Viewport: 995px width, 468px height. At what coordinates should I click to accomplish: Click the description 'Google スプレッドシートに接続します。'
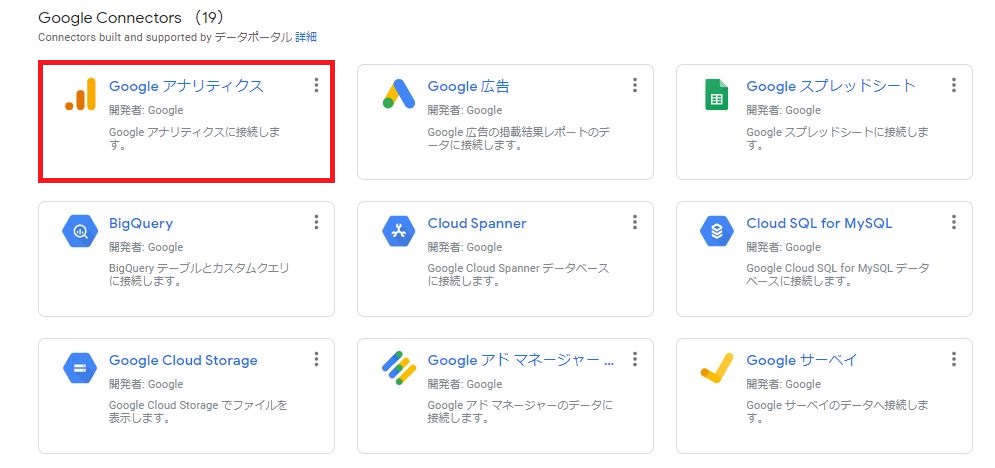[838, 139]
